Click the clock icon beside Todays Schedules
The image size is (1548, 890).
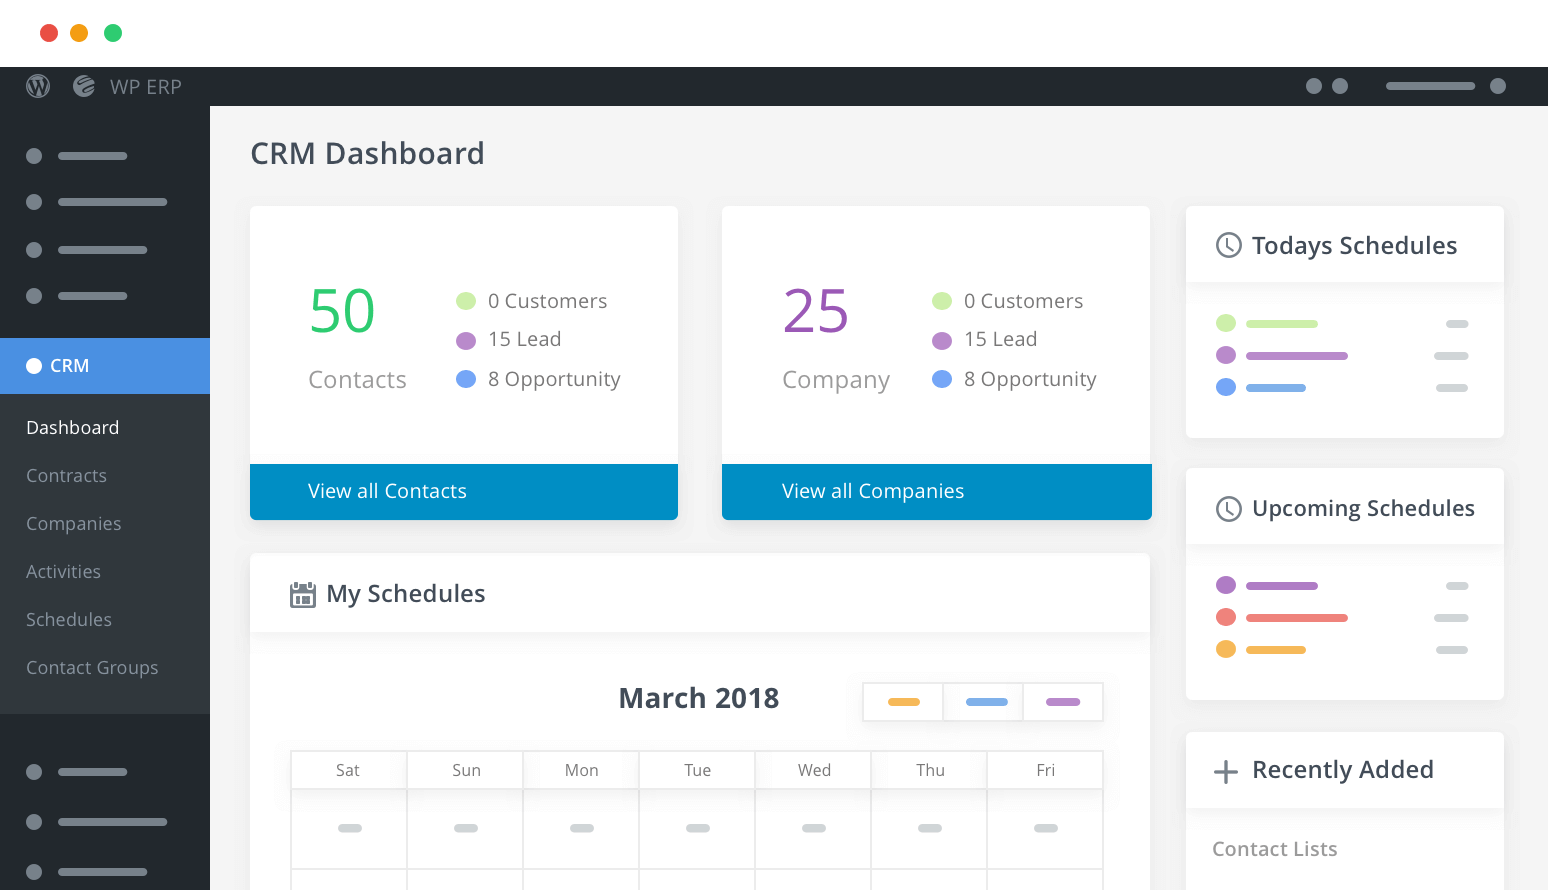point(1228,246)
